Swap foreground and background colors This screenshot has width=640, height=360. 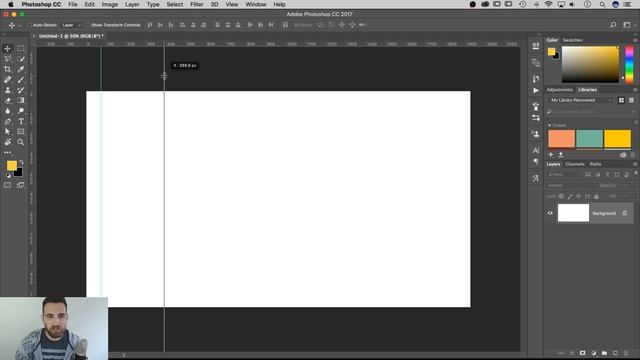click(21, 162)
